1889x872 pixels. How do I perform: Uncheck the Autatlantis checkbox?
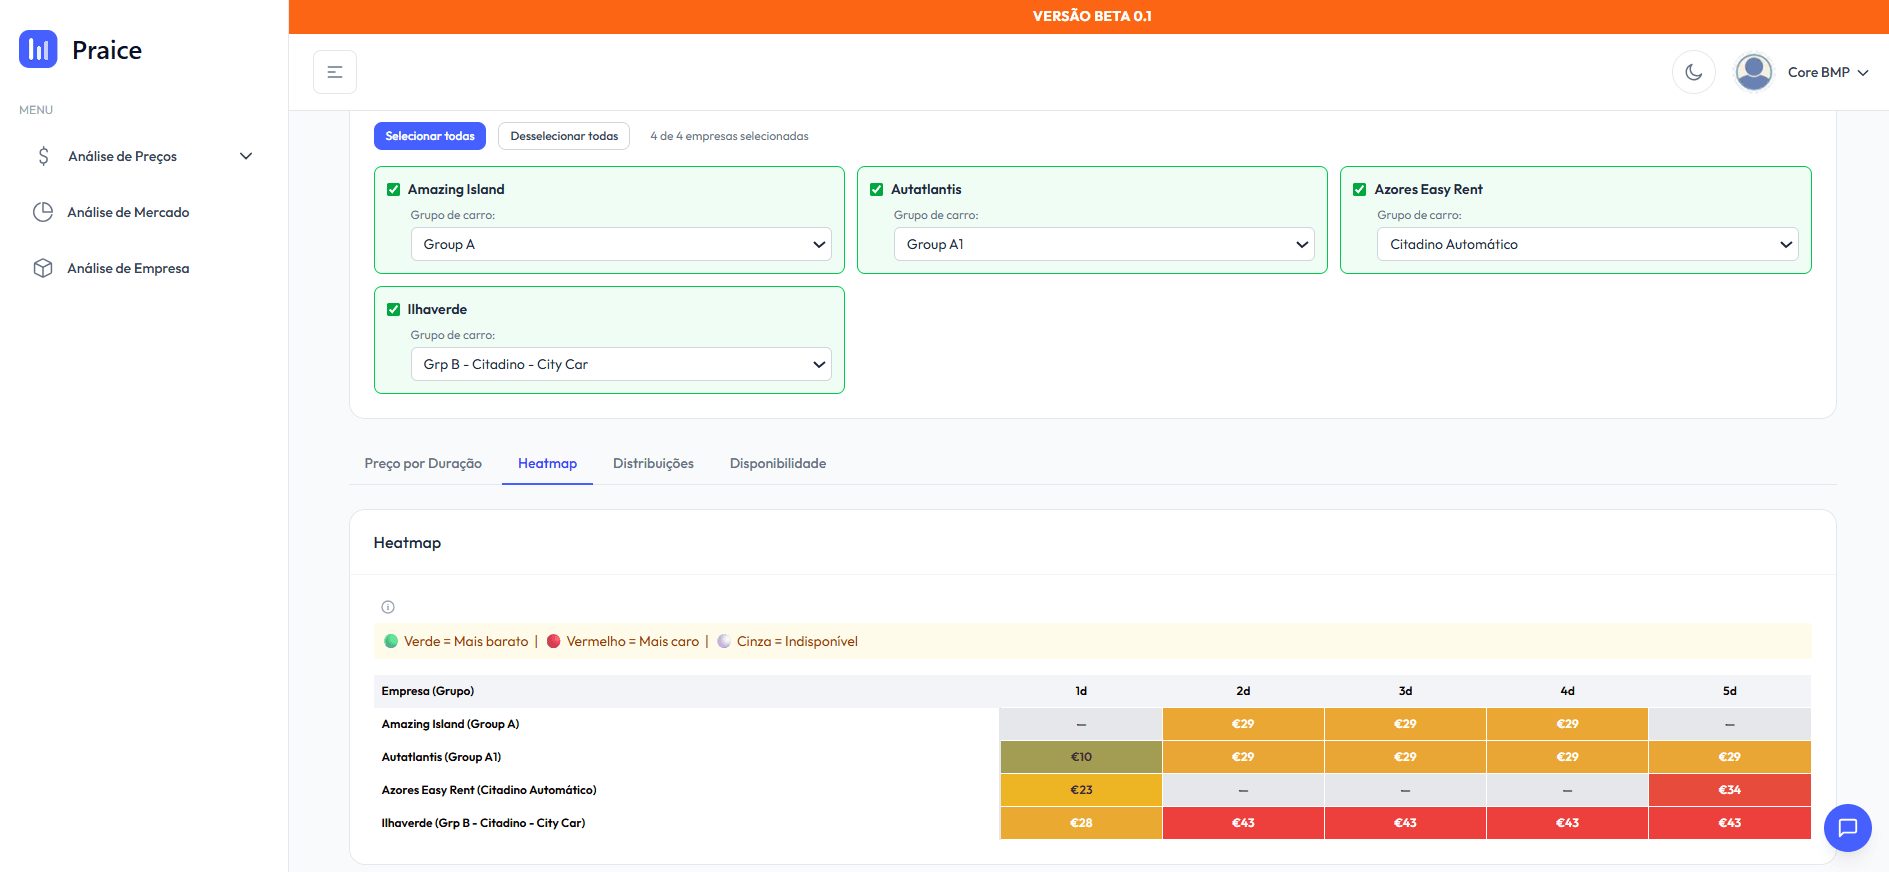tap(877, 190)
